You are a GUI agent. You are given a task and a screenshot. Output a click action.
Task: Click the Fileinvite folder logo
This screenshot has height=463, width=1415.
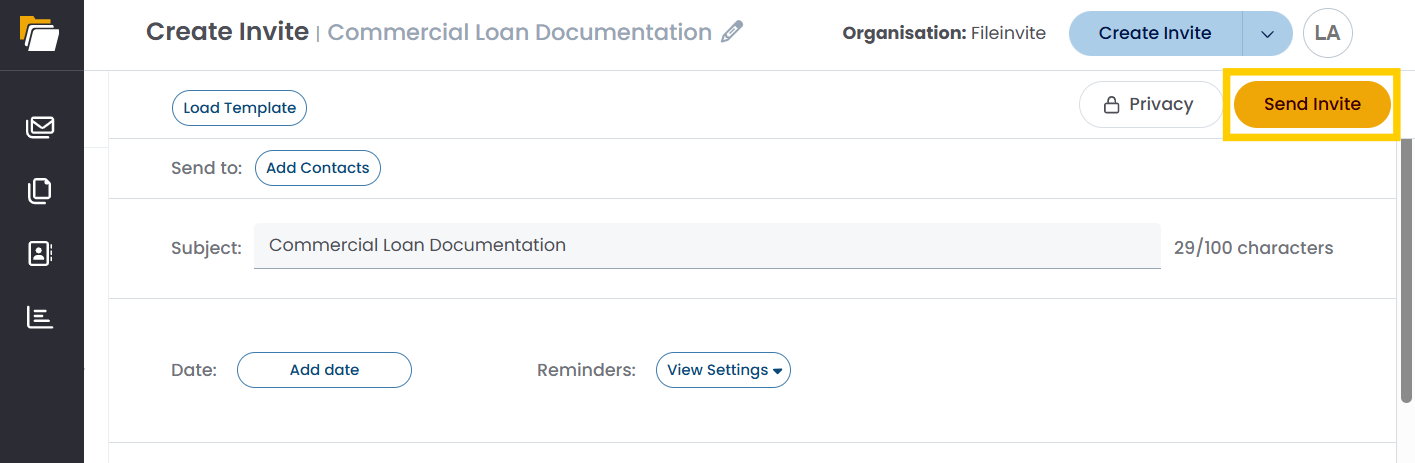pos(40,33)
